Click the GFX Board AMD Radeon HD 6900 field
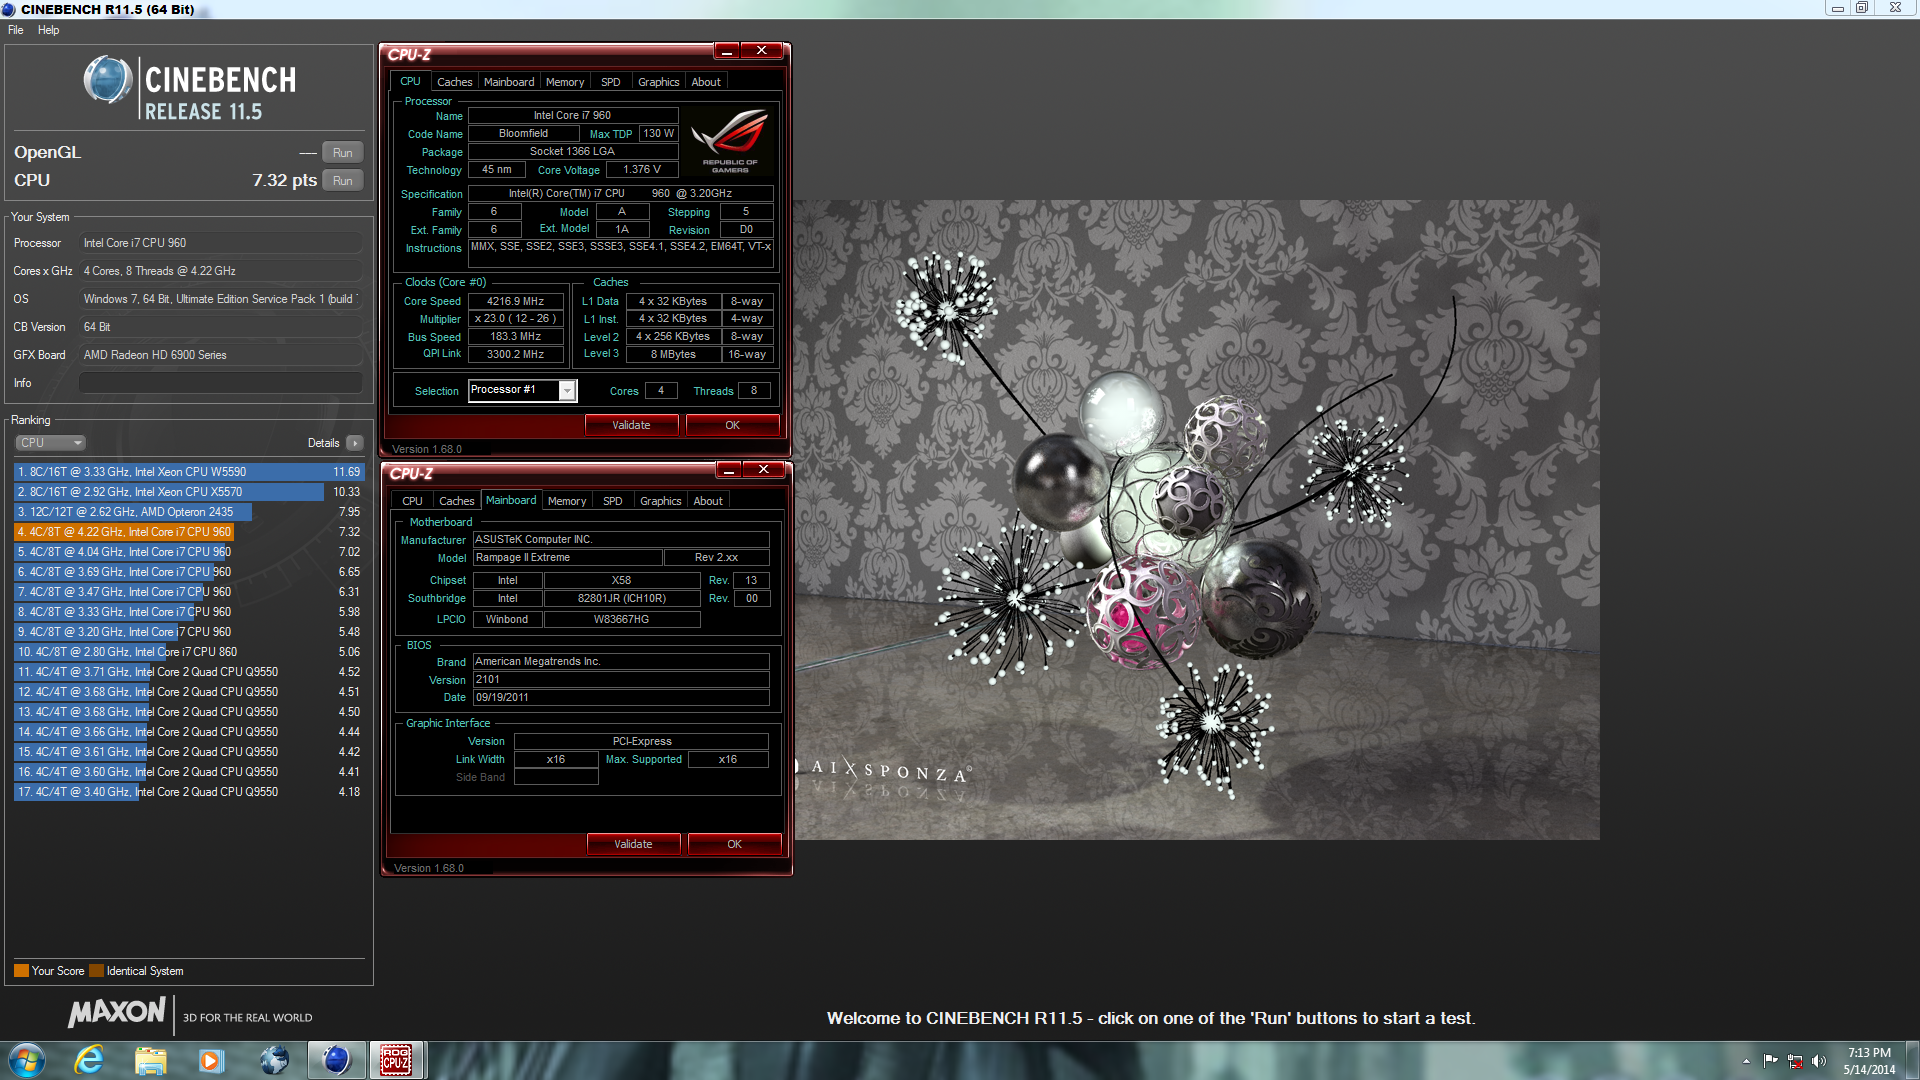Screen dimensions: 1920x1080 [x=221, y=355]
